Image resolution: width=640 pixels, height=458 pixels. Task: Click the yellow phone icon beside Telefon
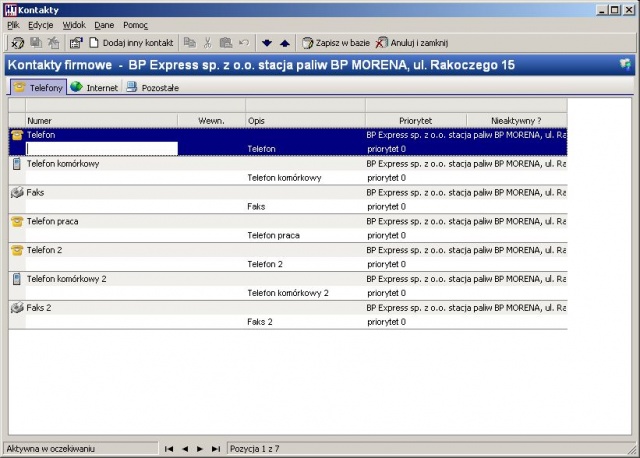point(17,135)
